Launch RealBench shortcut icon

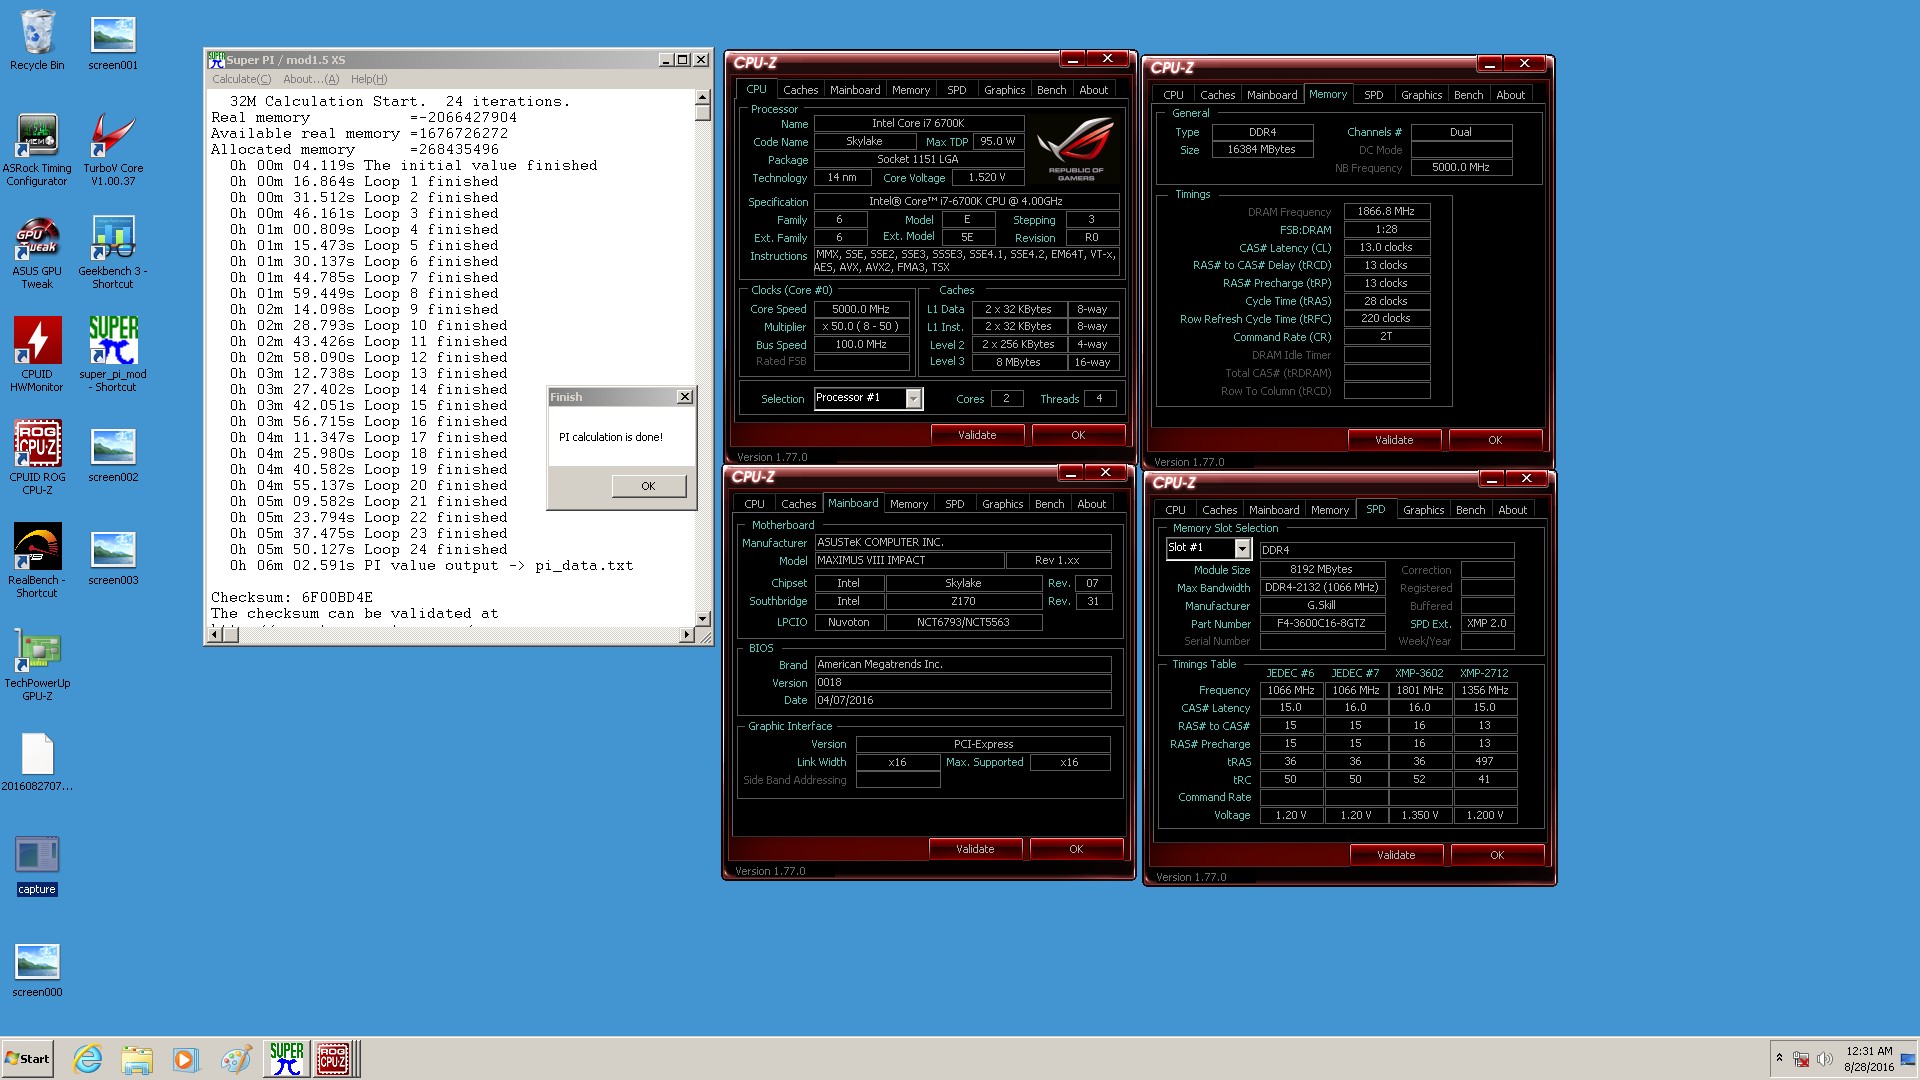pyautogui.click(x=37, y=561)
